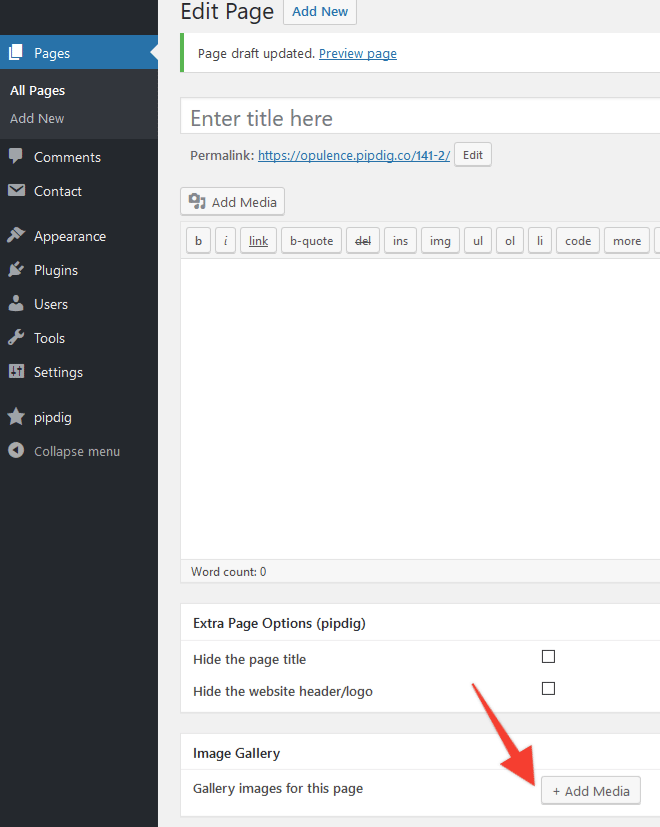Click the Plugins plug icon
660x827 pixels.
(x=16, y=270)
